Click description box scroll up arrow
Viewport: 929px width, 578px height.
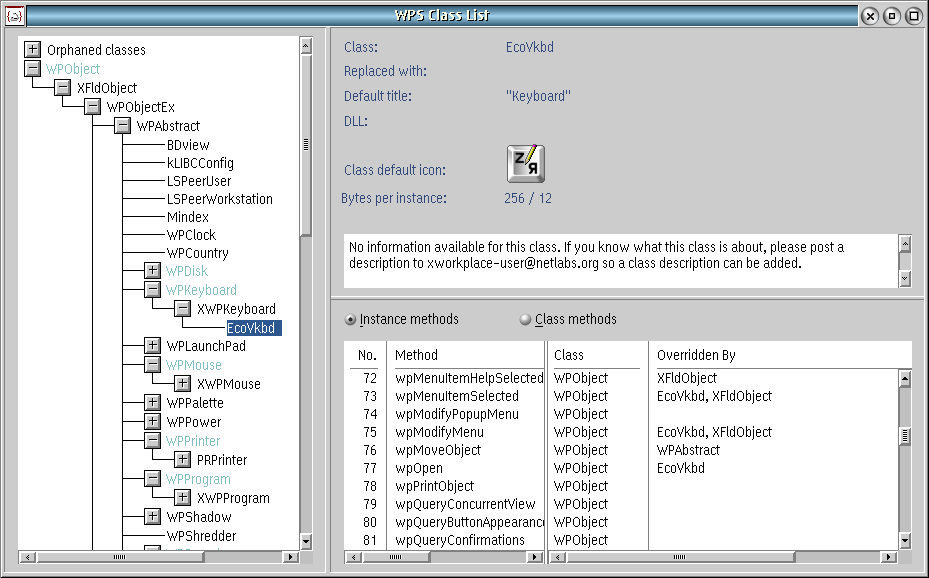905,243
